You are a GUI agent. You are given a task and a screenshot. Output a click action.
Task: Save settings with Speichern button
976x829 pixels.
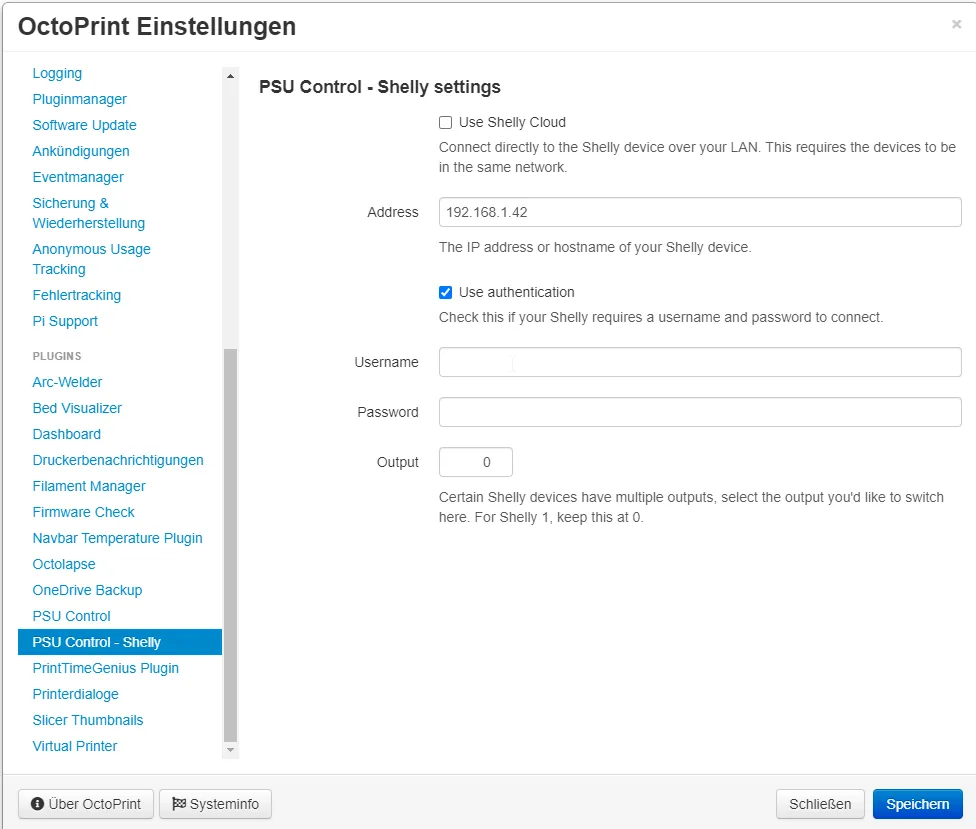click(x=917, y=804)
